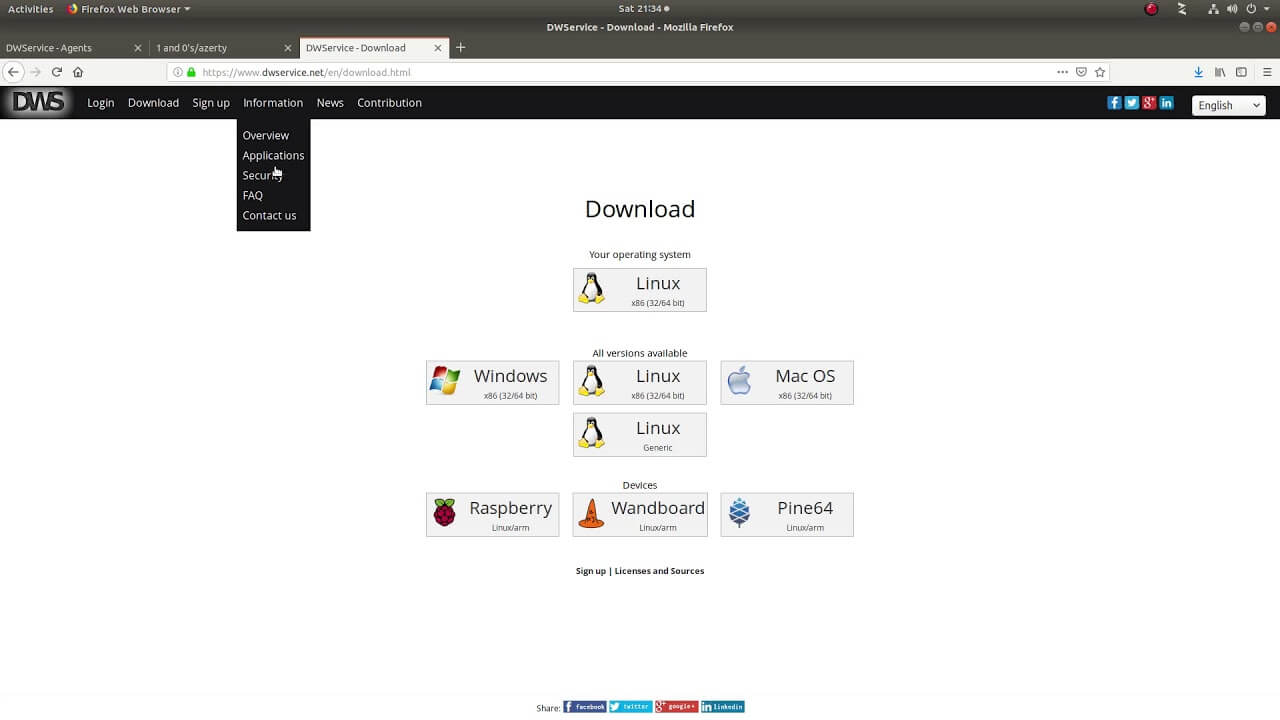This screenshot has width=1280, height=720.
Task: Share on Facebook via the footer button
Action: pyautogui.click(x=585, y=706)
